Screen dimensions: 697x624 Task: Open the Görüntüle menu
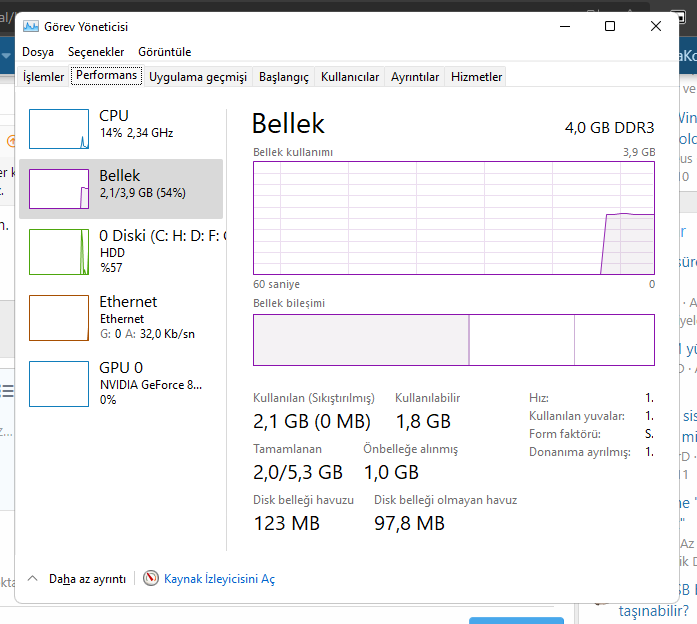point(165,52)
